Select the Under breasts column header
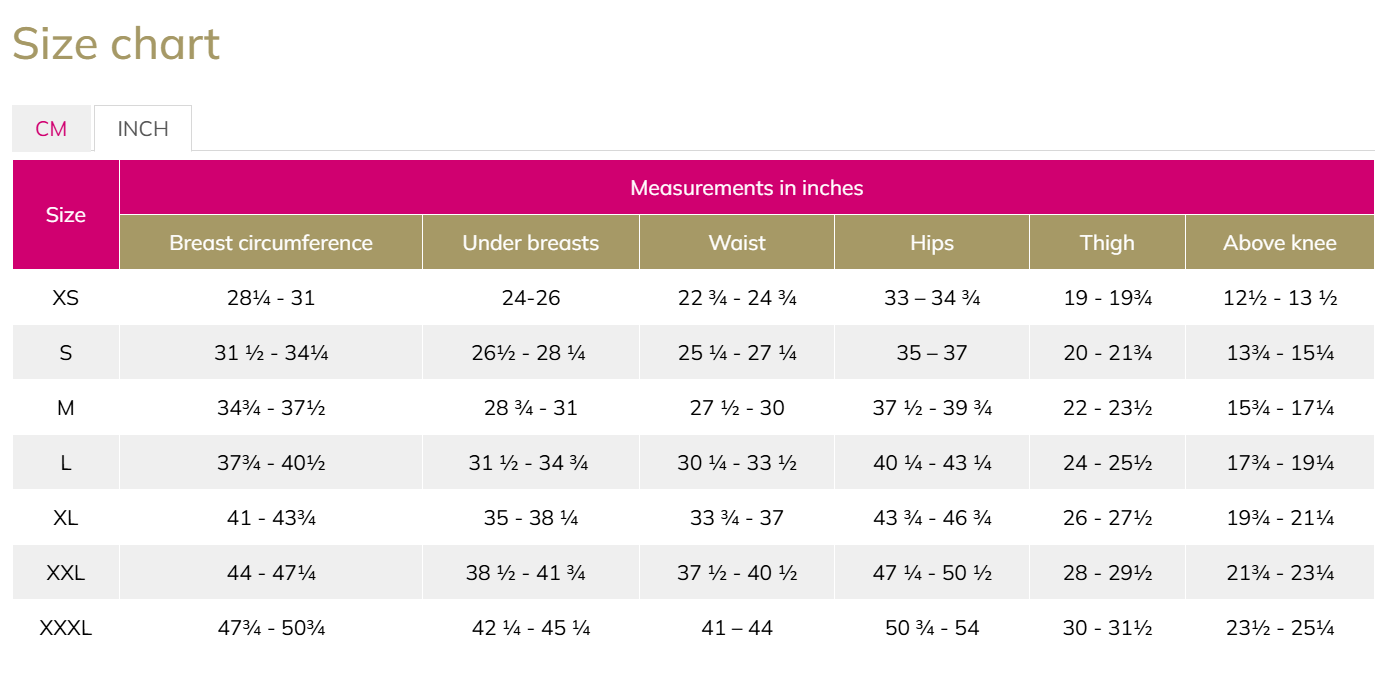1388x683 pixels. click(530, 243)
